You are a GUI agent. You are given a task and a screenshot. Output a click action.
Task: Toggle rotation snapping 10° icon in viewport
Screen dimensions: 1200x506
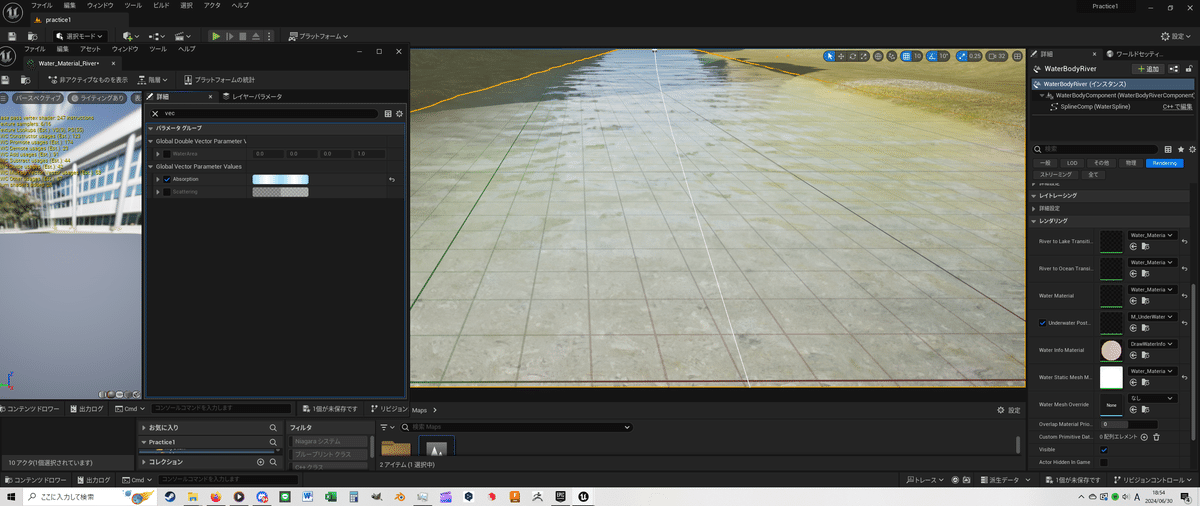click(x=930, y=56)
